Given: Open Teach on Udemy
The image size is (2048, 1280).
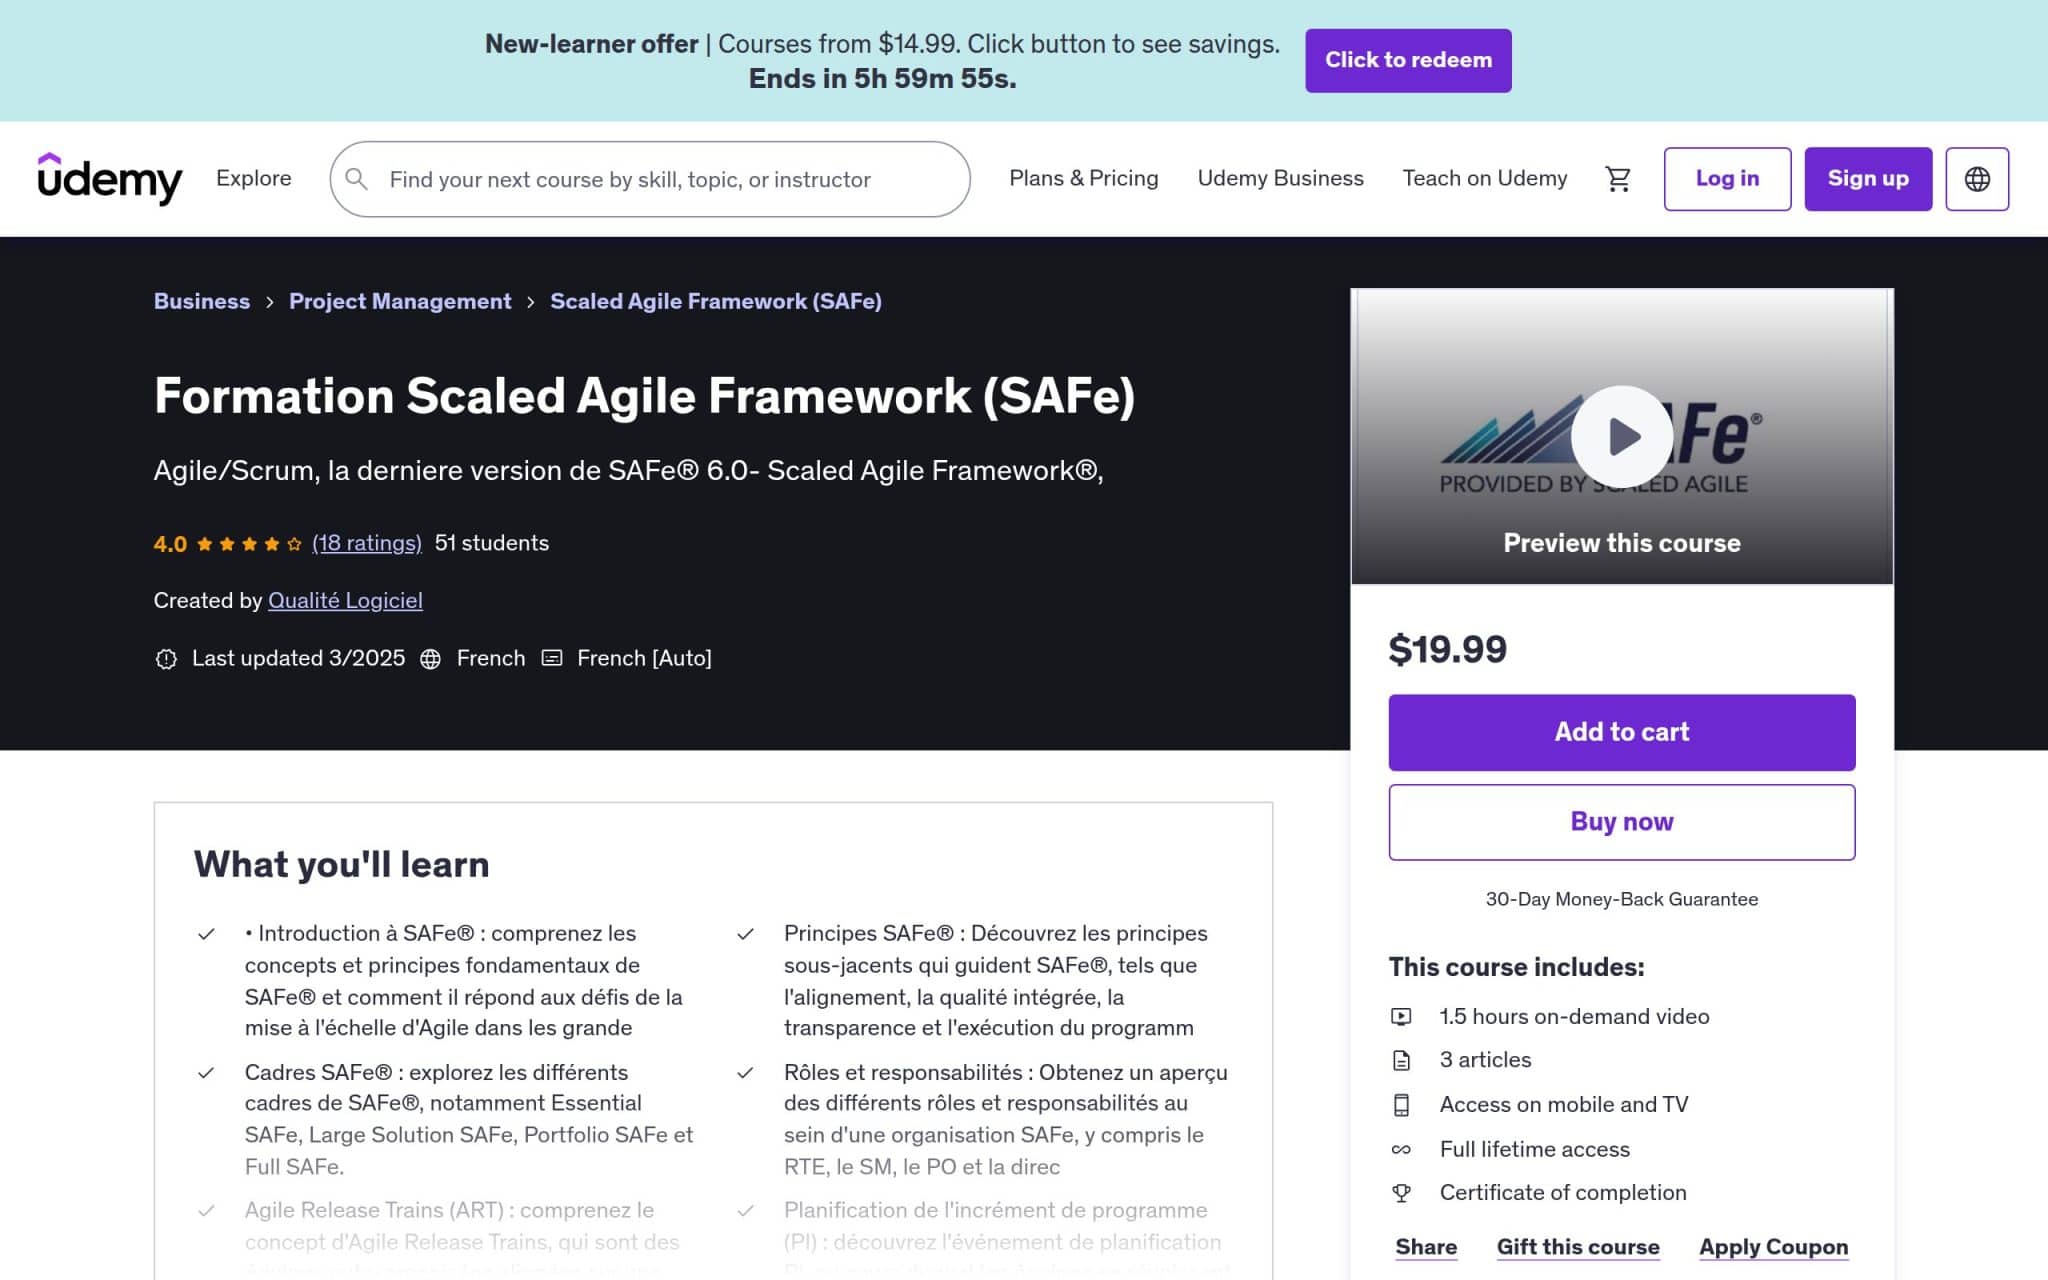Looking at the screenshot, I should pos(1484,179).
